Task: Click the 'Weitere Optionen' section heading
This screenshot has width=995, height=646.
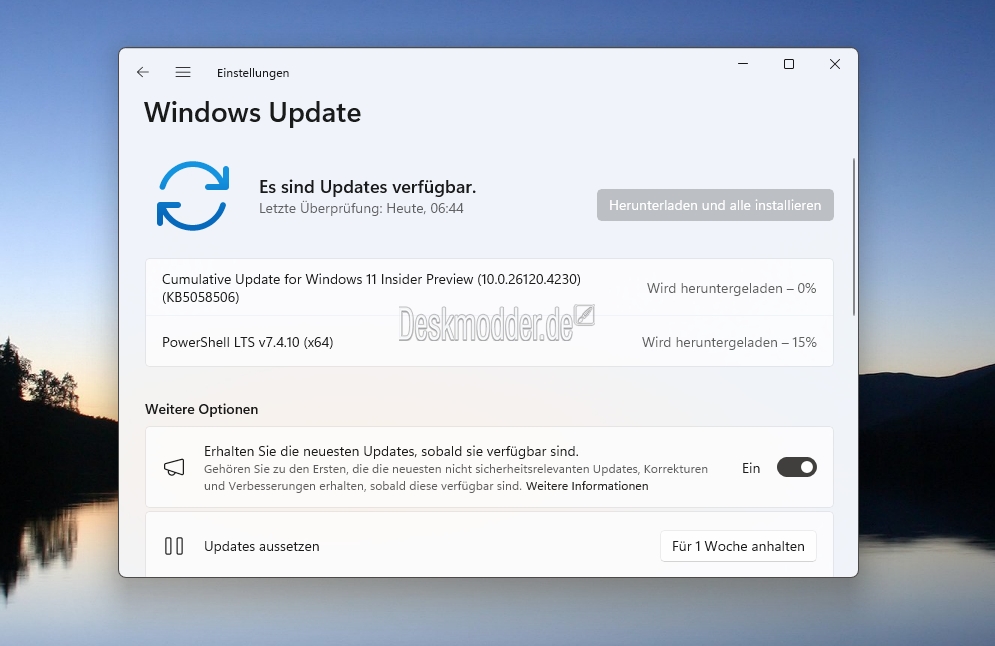Action: click(201, 409)
